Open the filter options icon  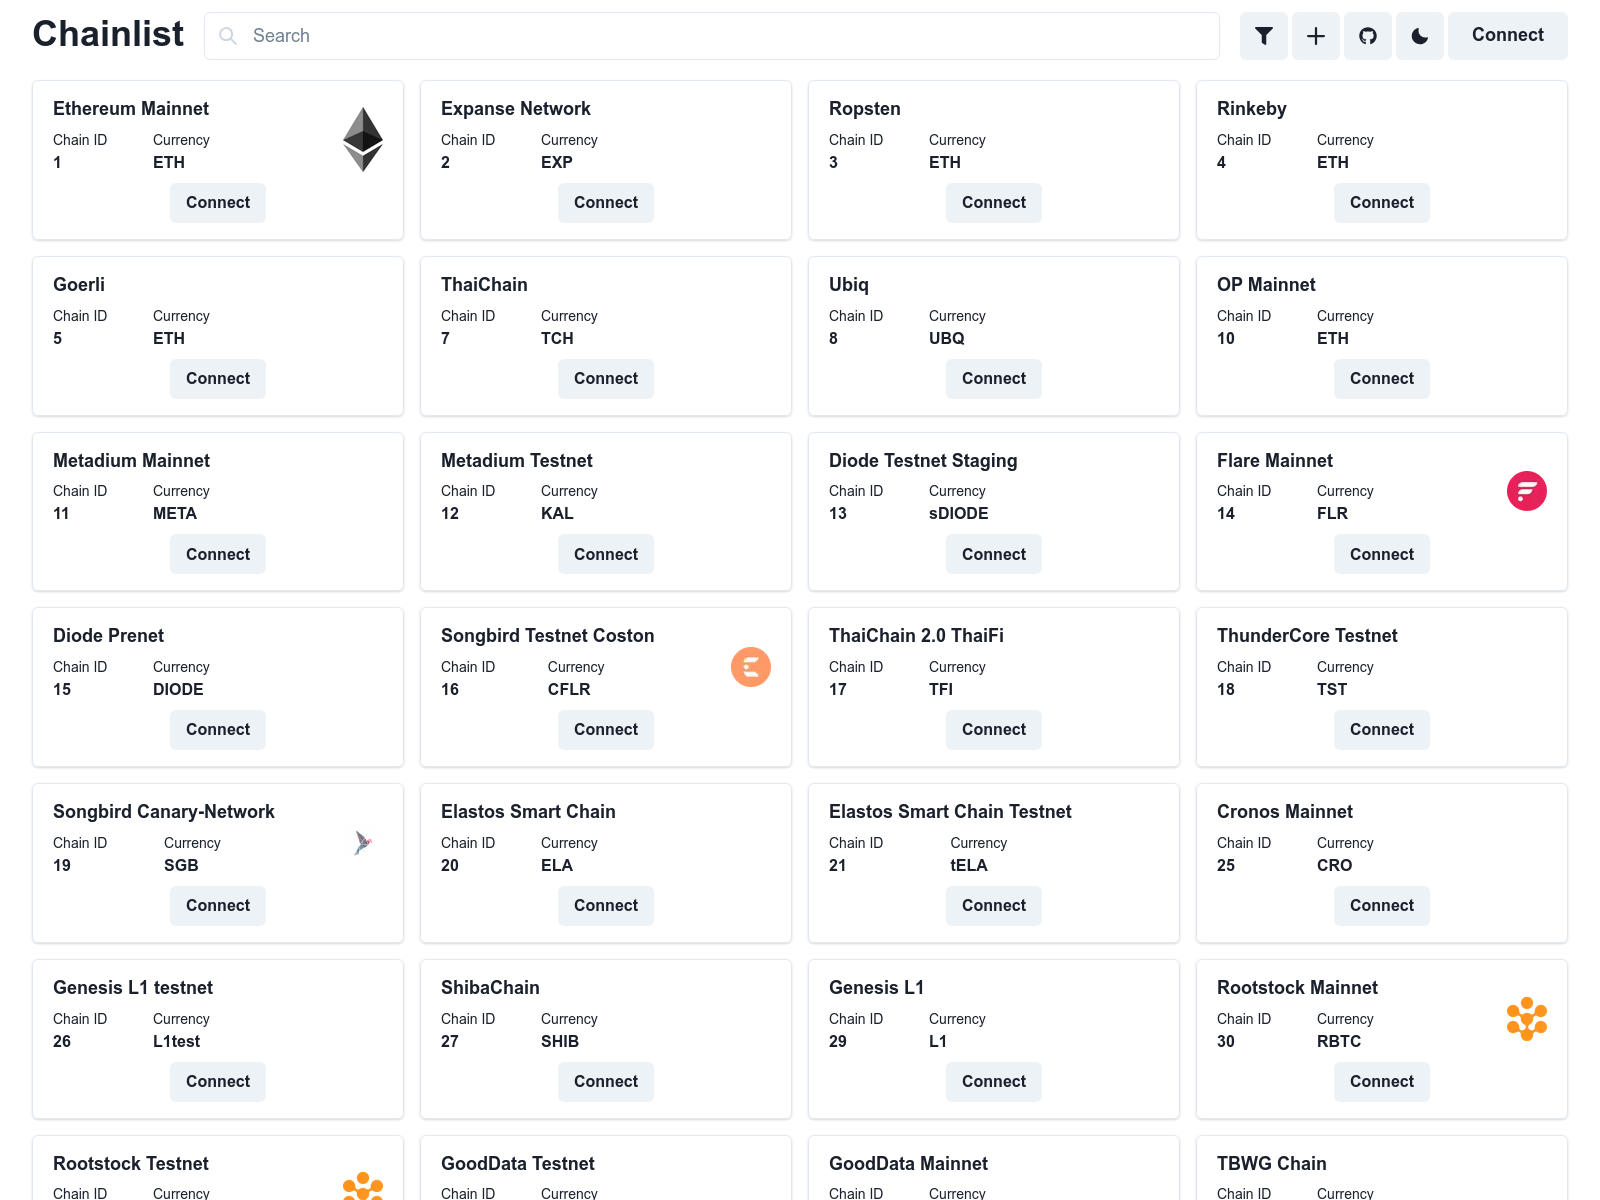(1264, 36)
